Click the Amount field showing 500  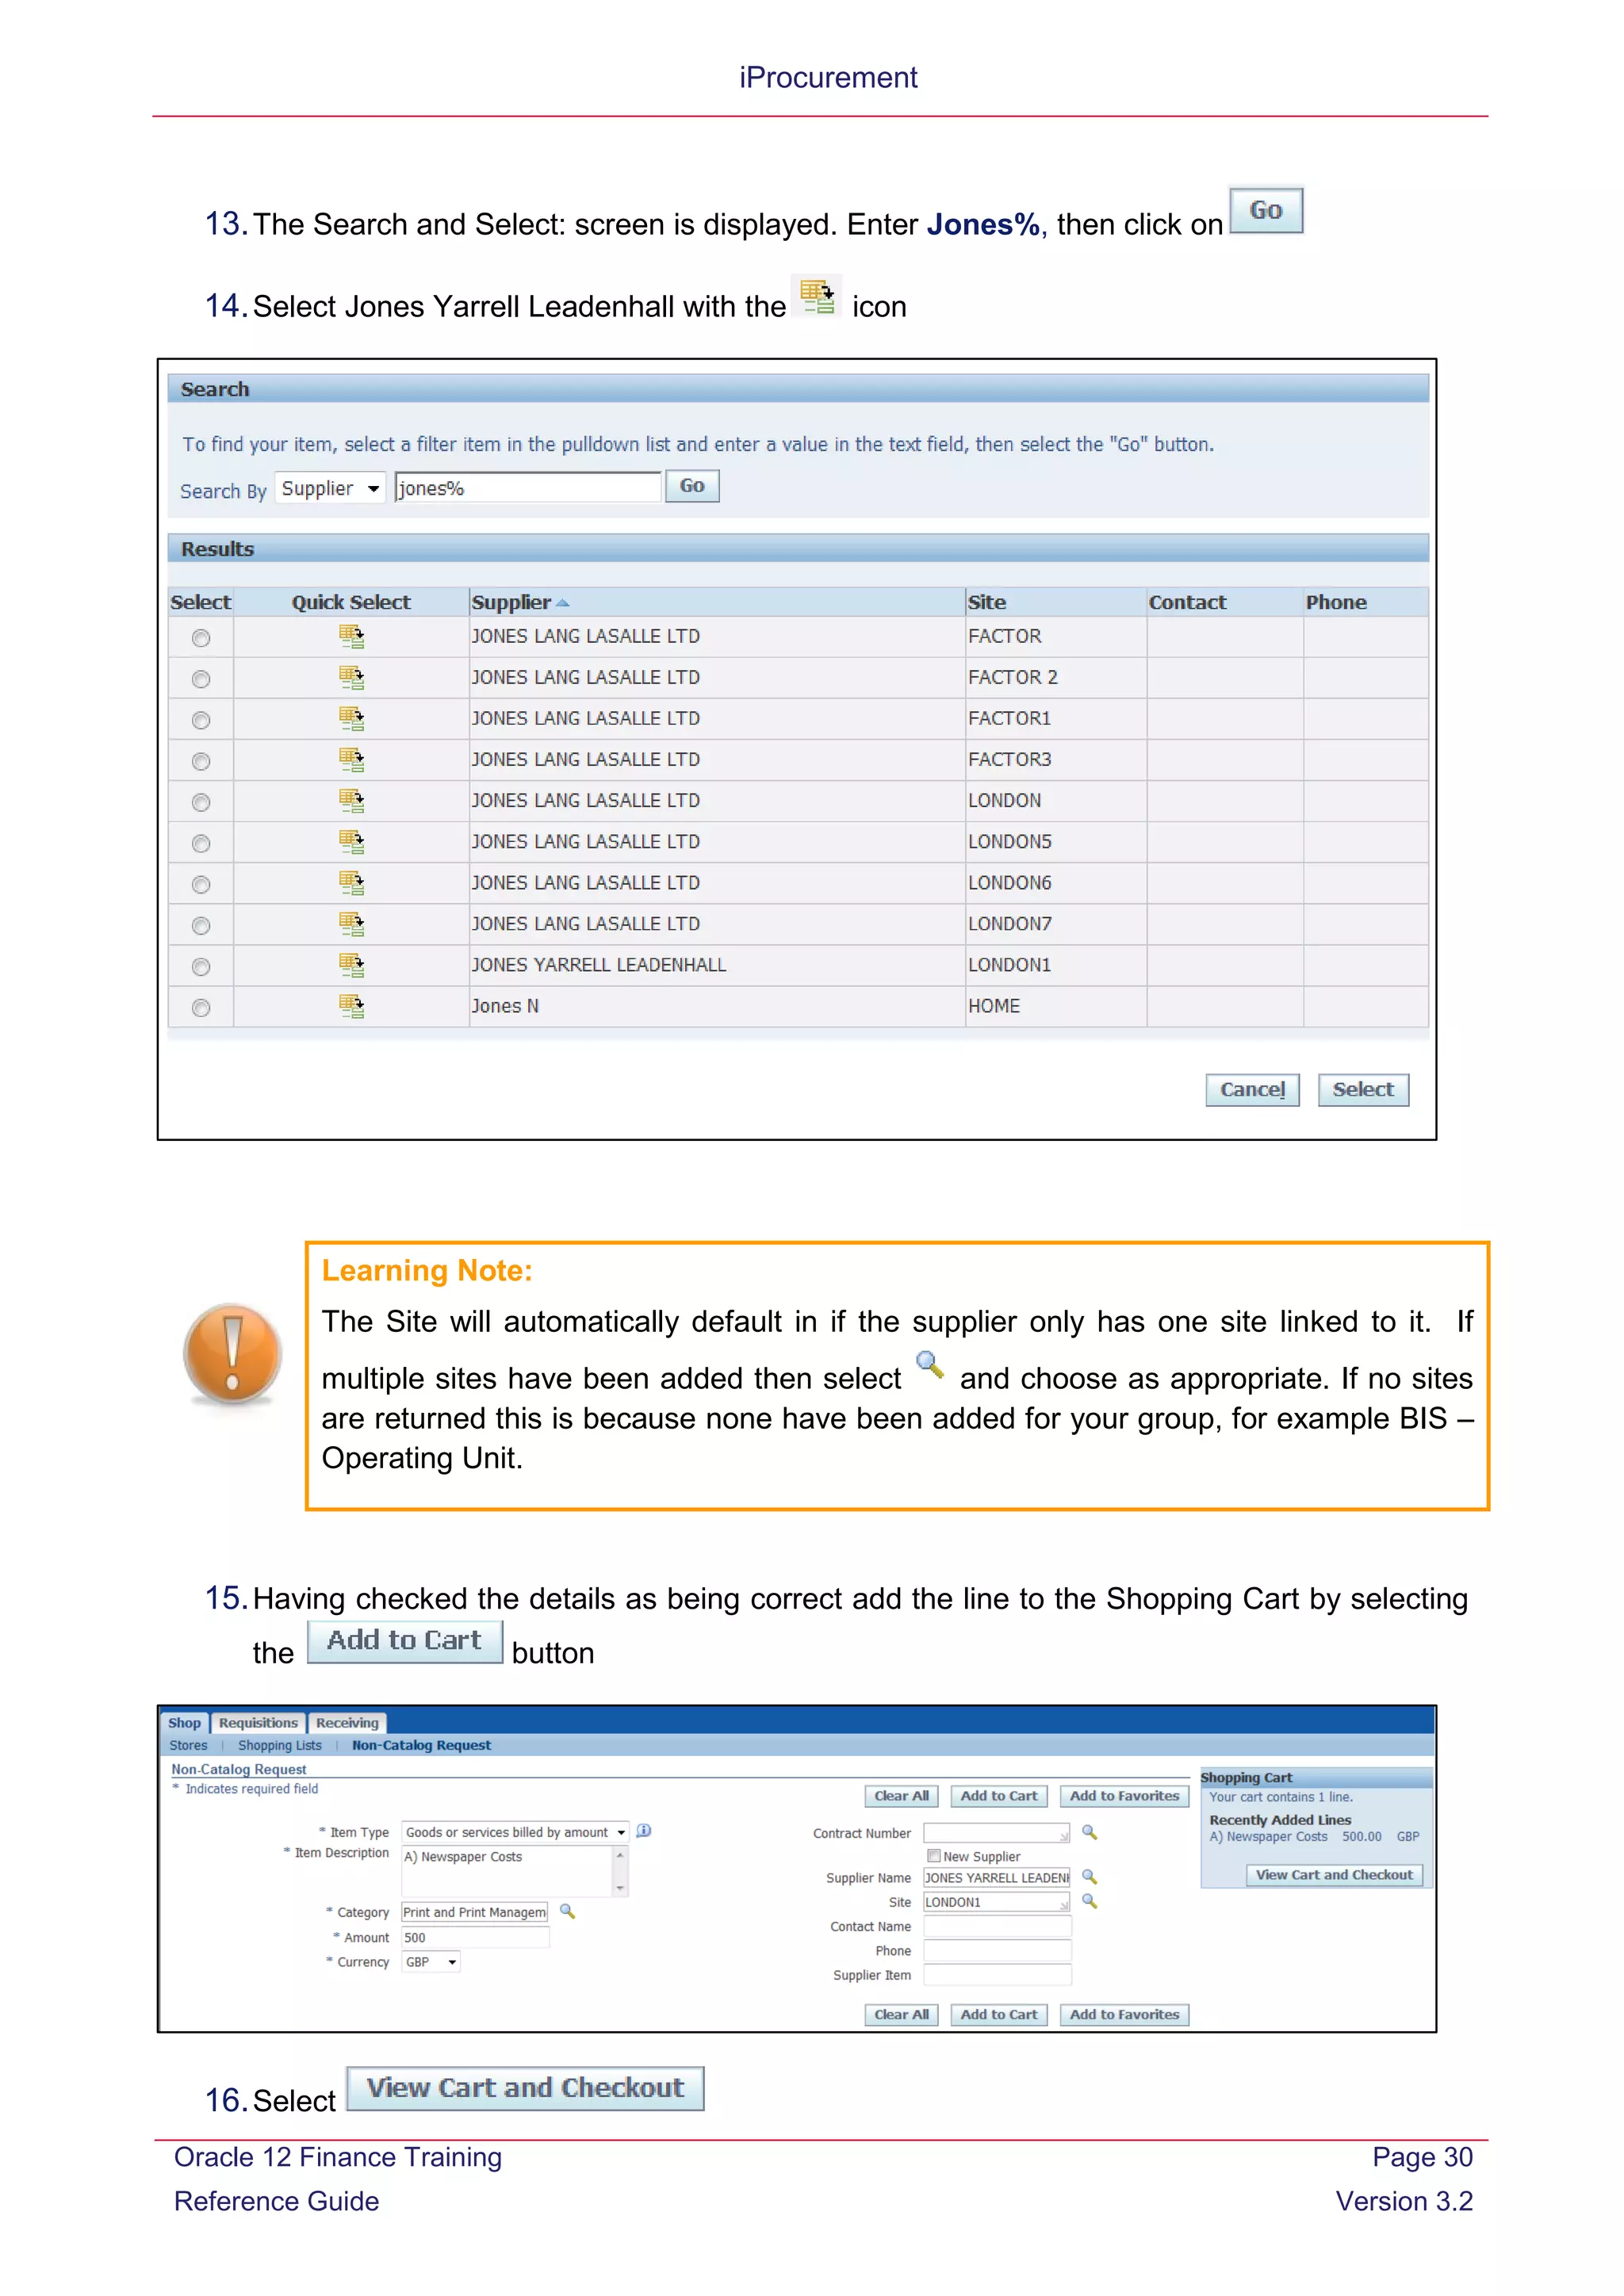click(x=475, y=1937)
